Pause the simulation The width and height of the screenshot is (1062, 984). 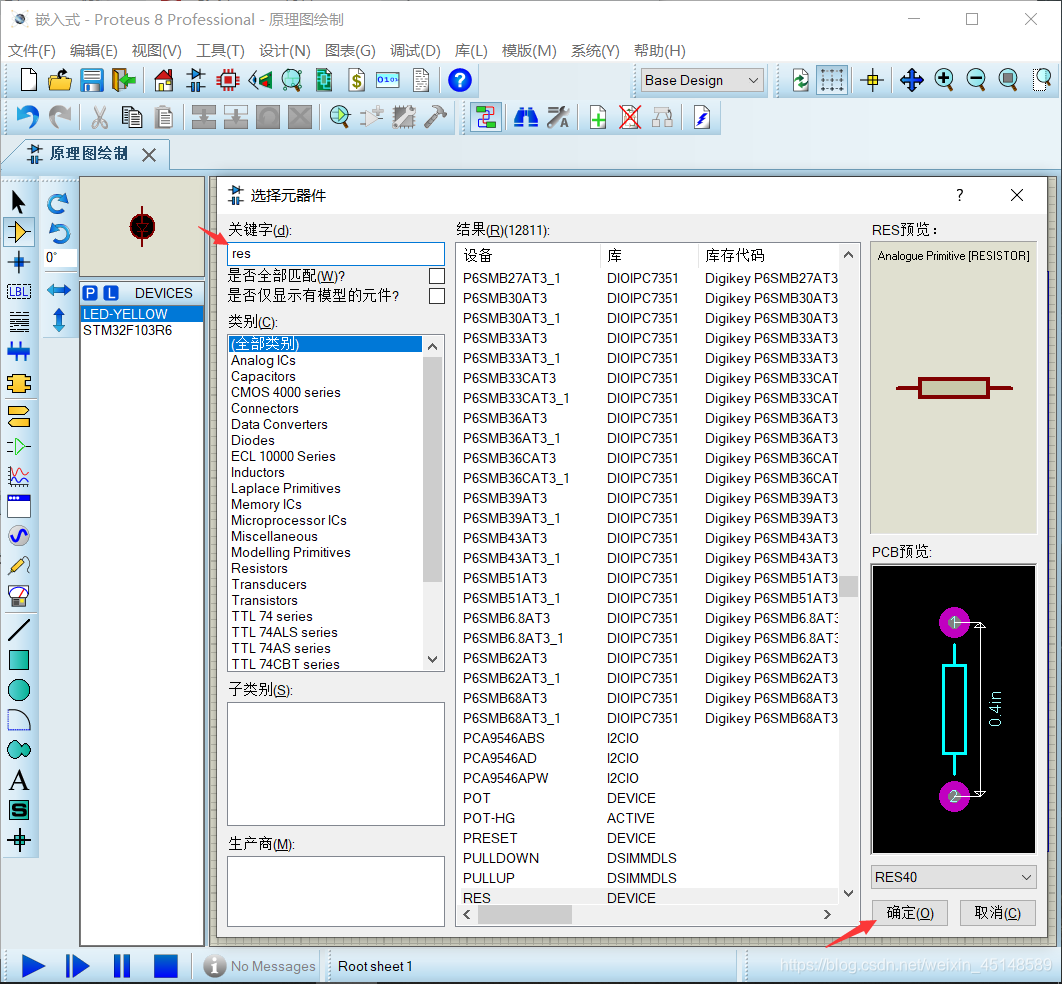pos(122,966)
